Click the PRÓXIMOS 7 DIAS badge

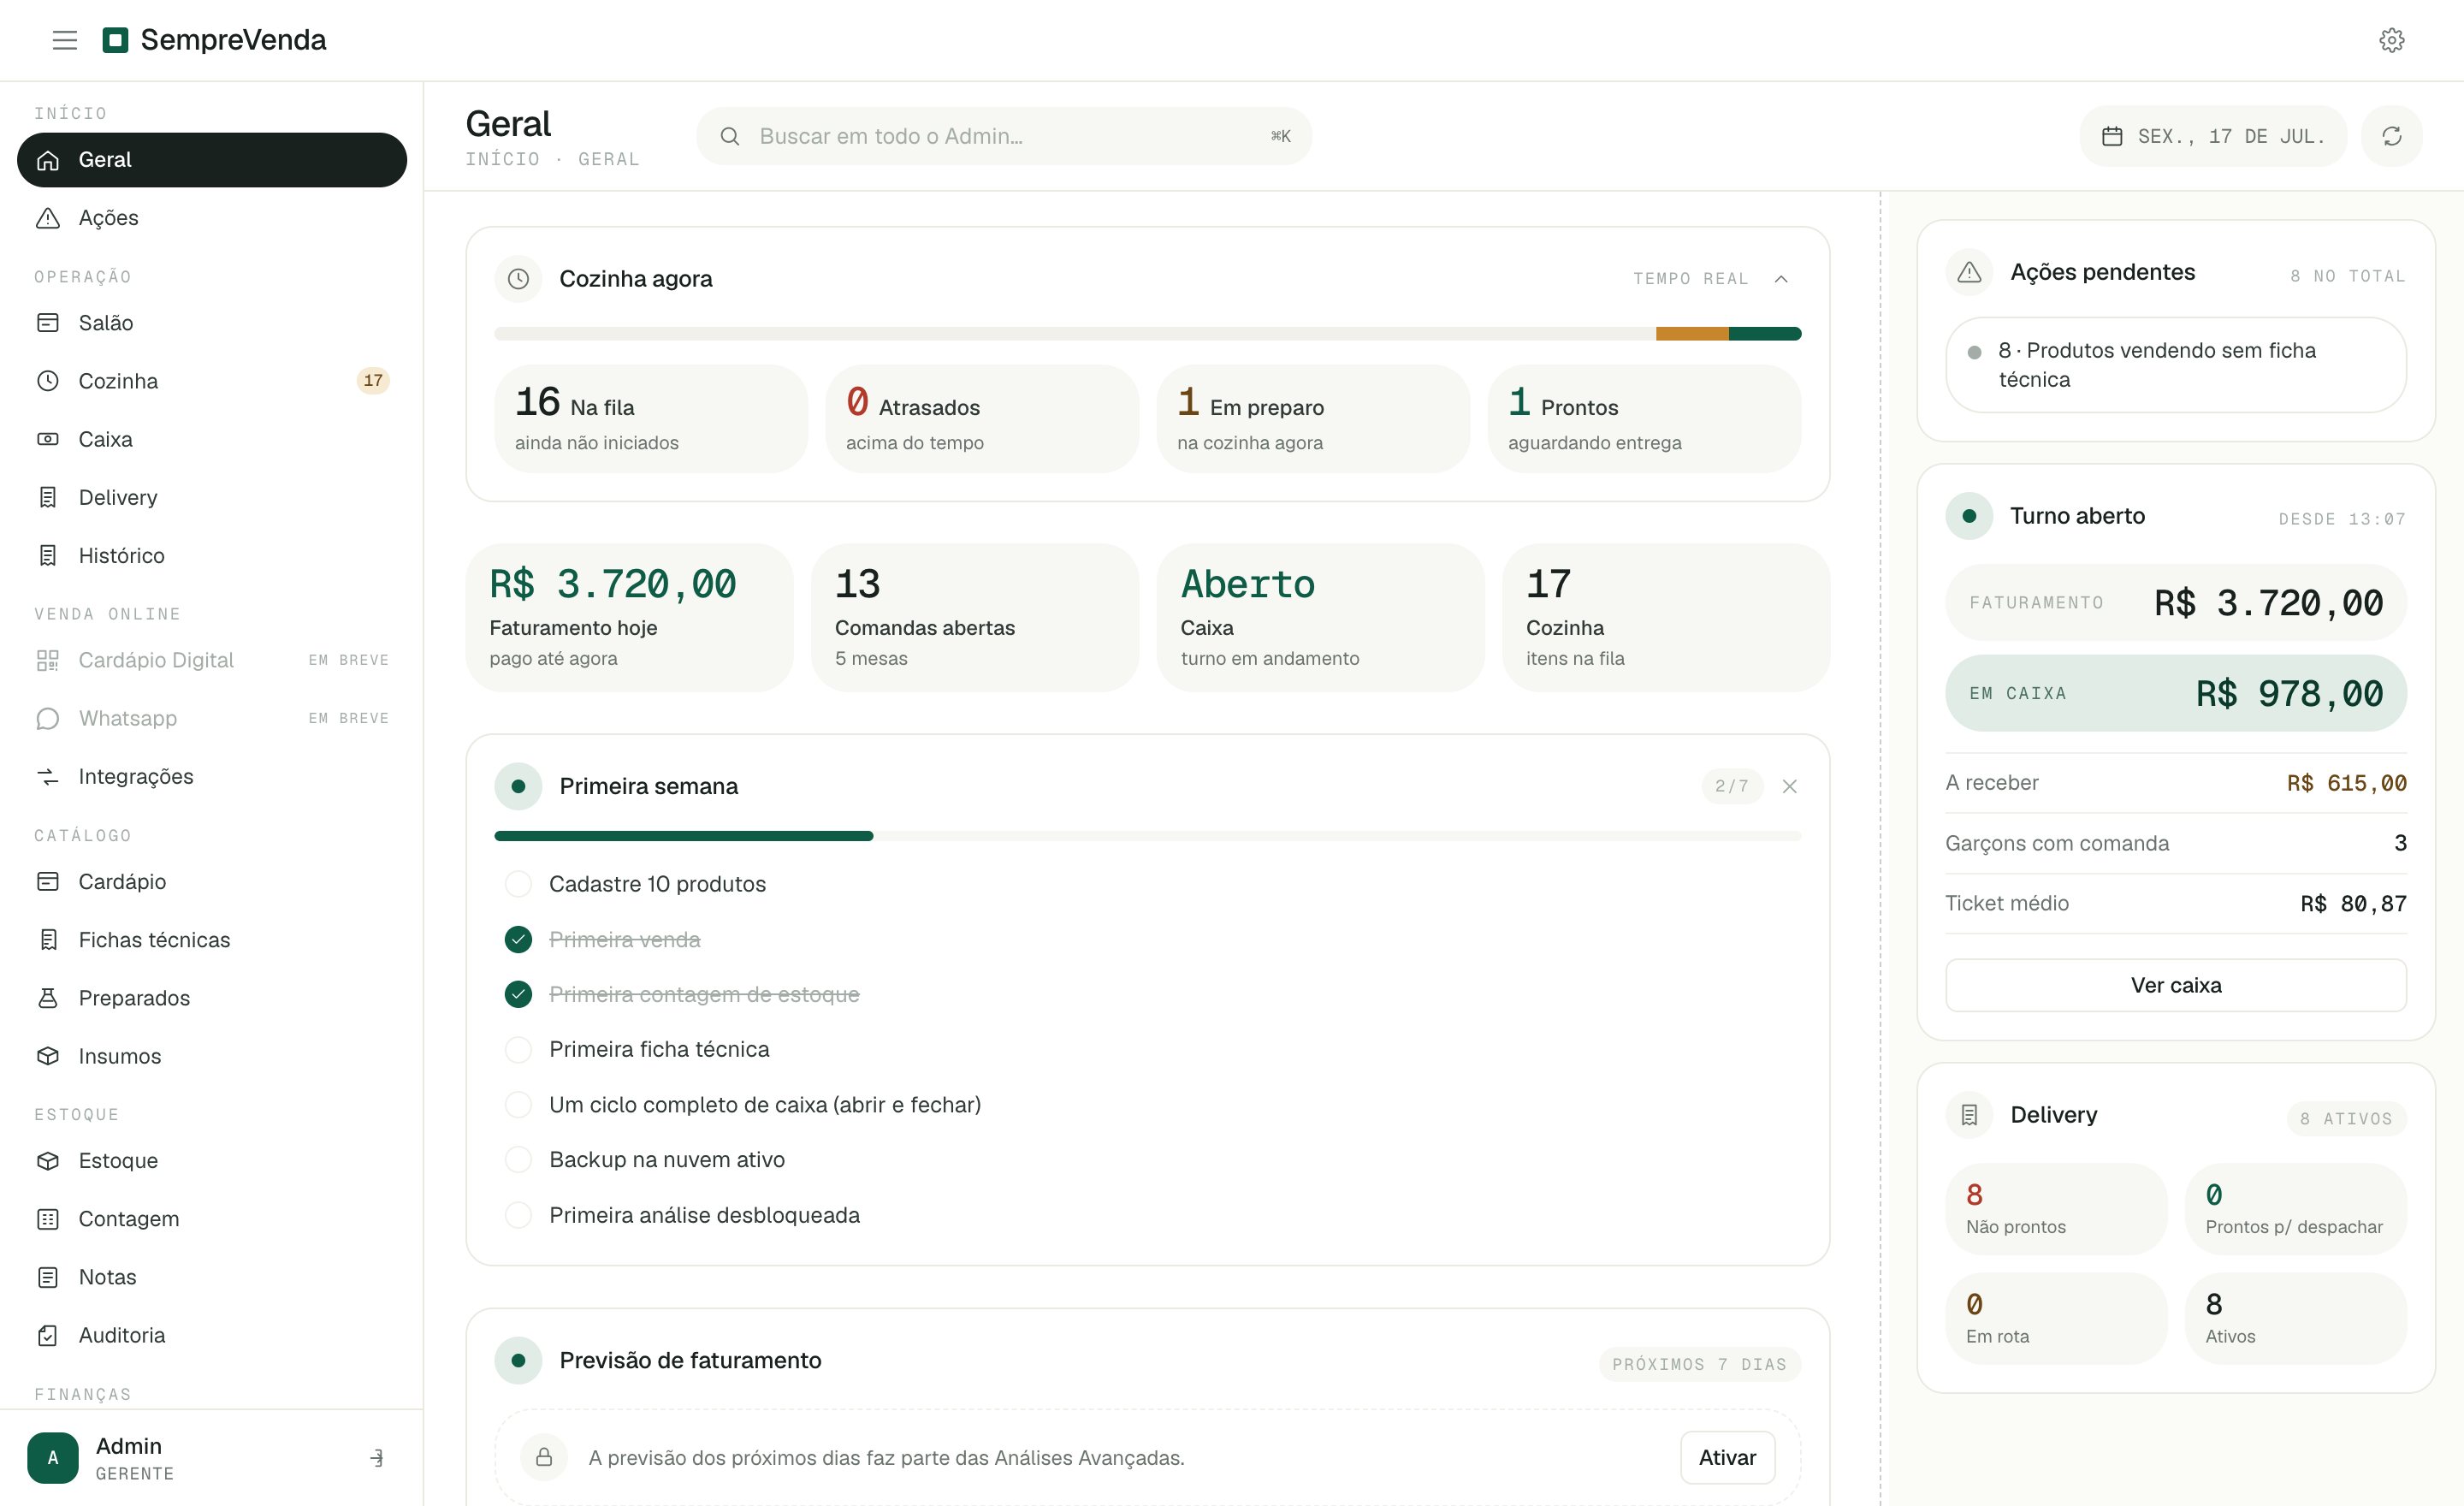point(1699,1364)
